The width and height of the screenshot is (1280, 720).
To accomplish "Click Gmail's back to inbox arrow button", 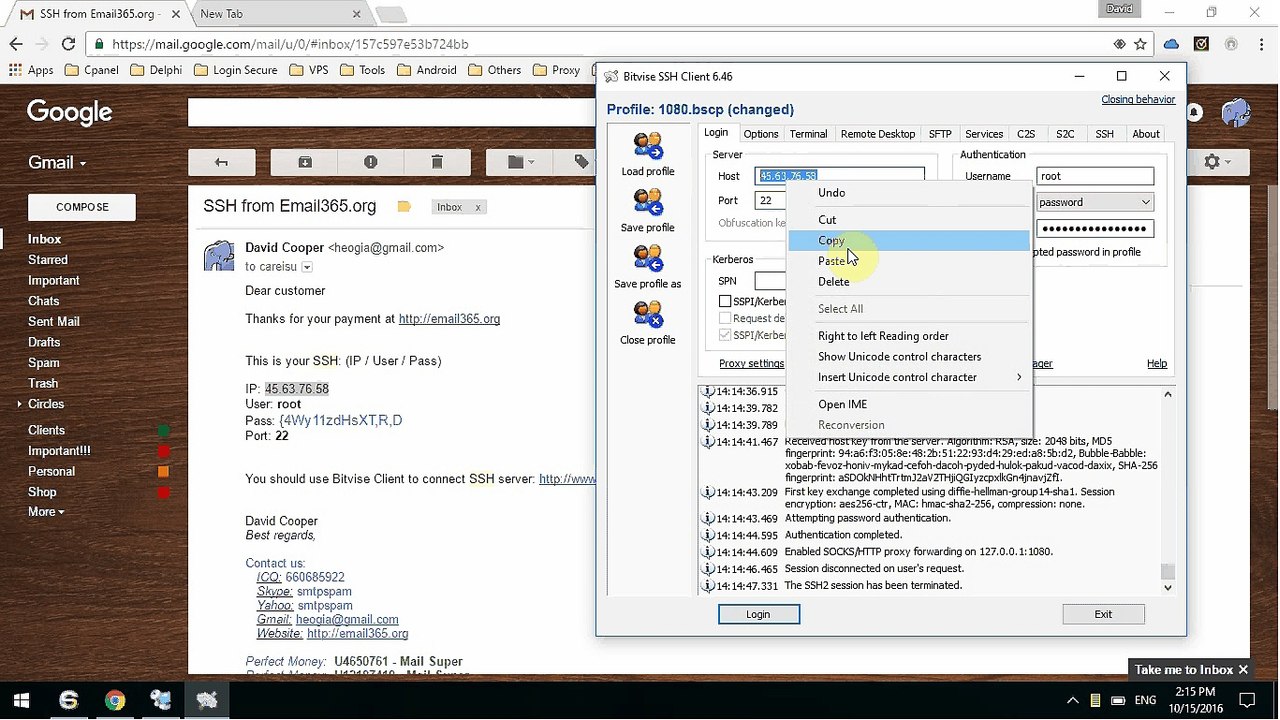I will point(221,162).
